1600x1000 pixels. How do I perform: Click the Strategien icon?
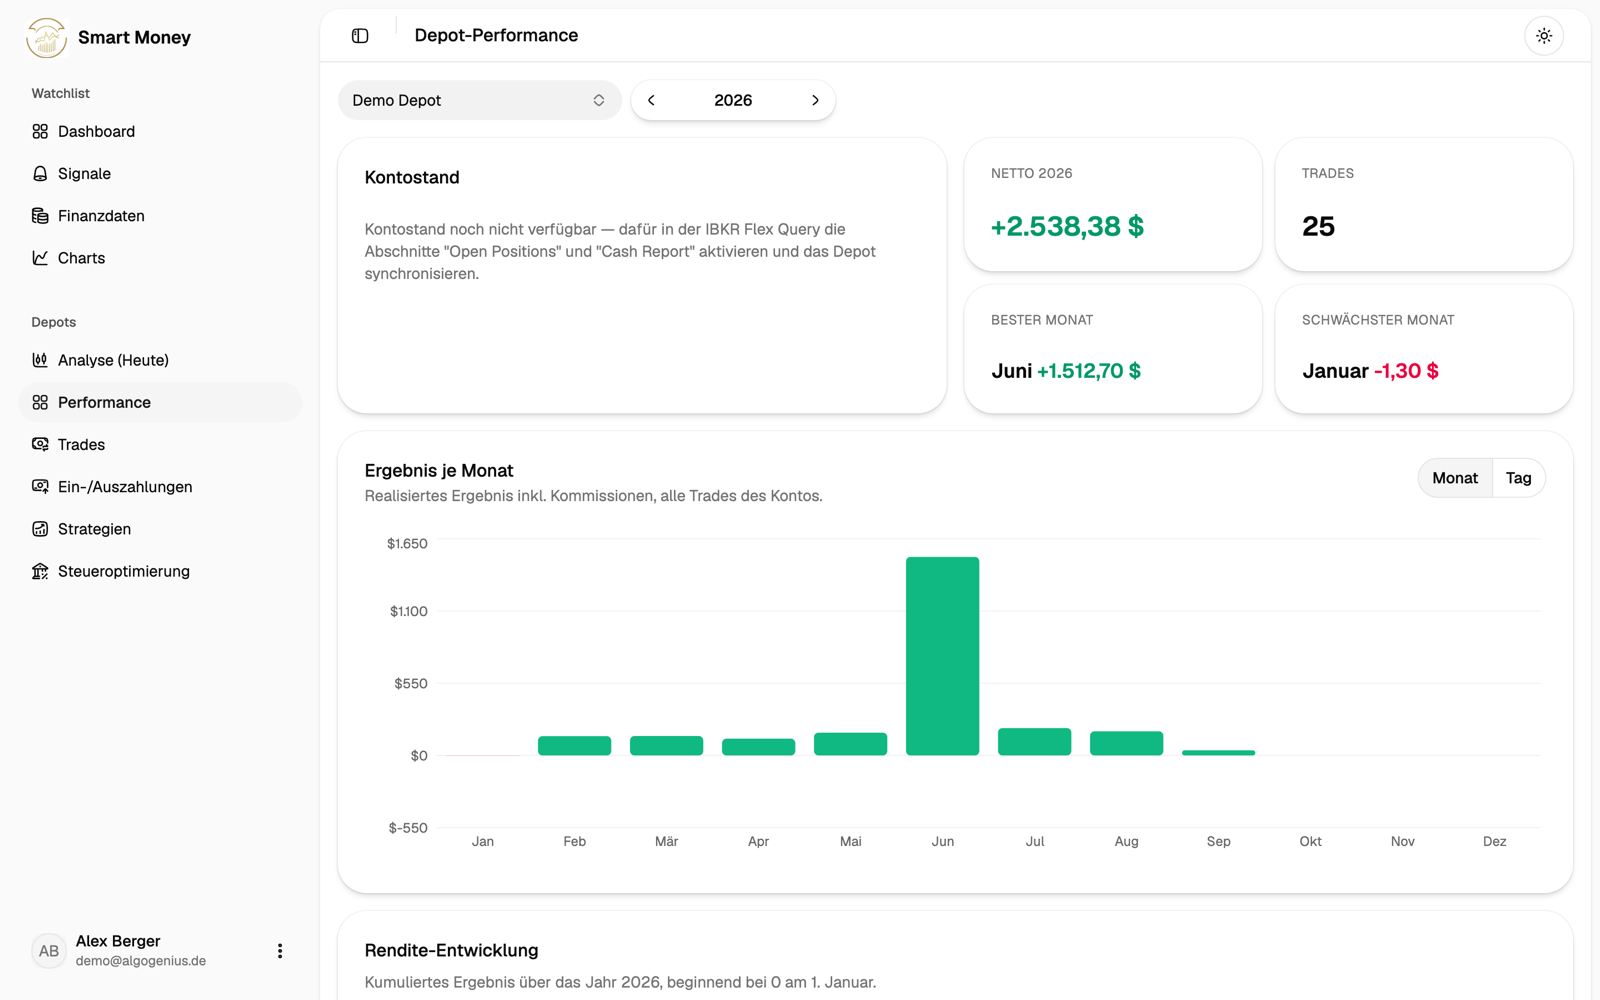[40, 528]
